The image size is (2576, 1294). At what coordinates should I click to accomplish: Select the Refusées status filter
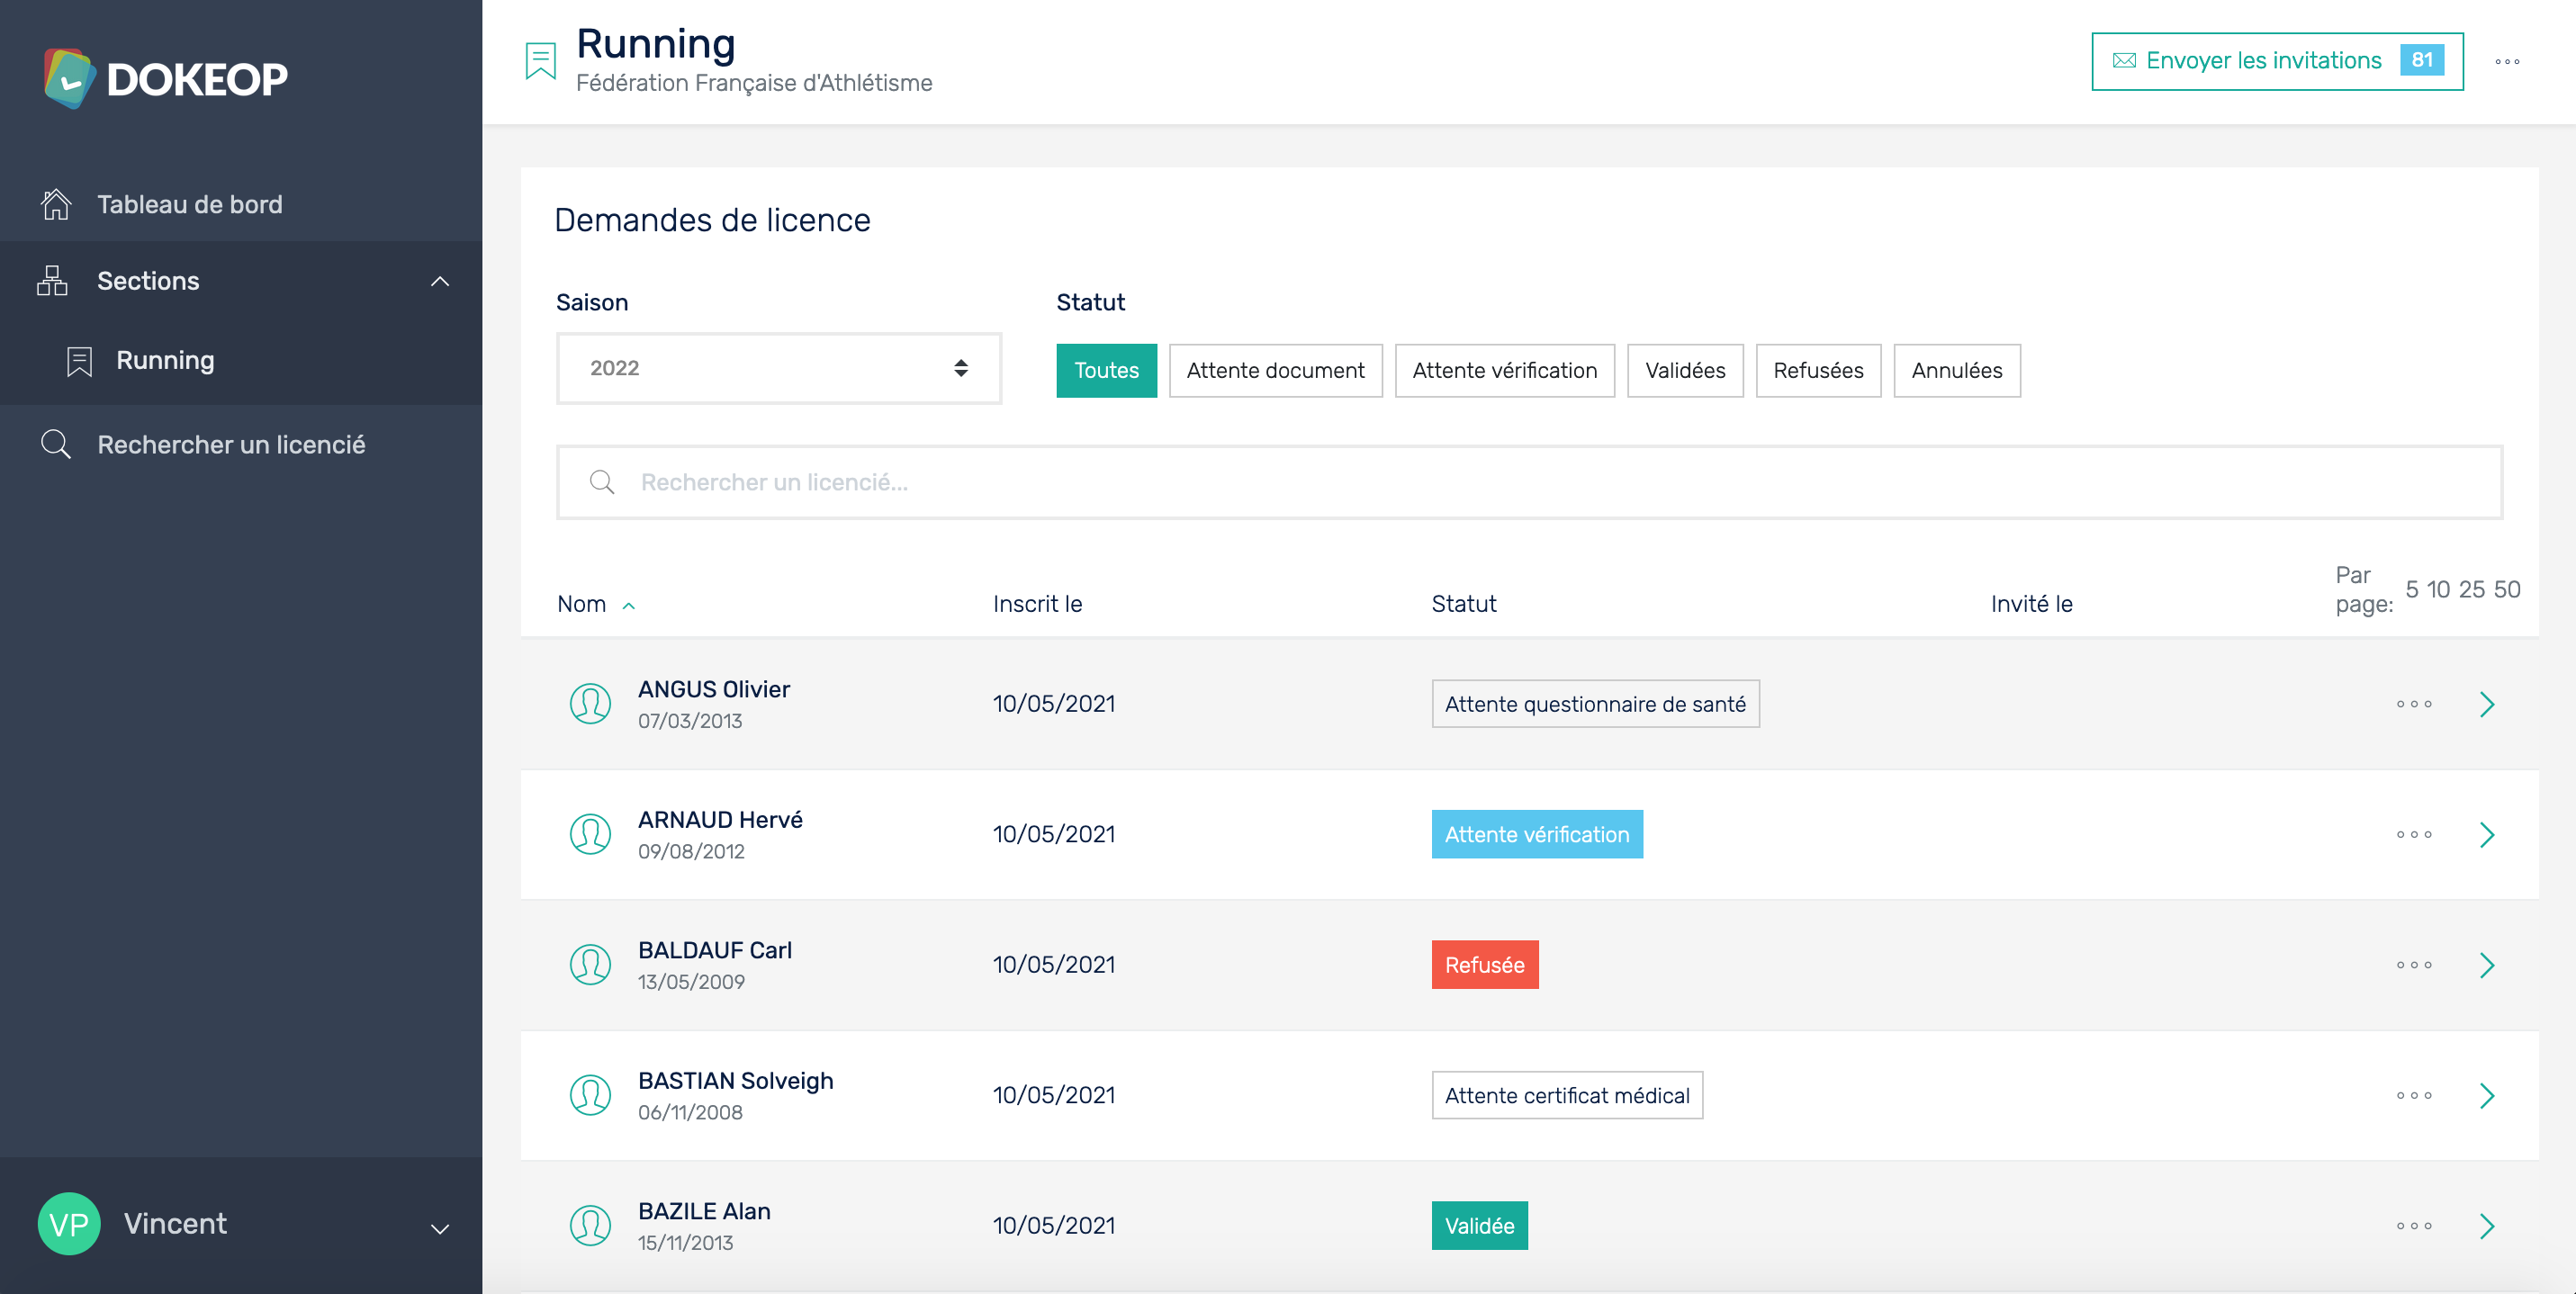coord(1815,370)
